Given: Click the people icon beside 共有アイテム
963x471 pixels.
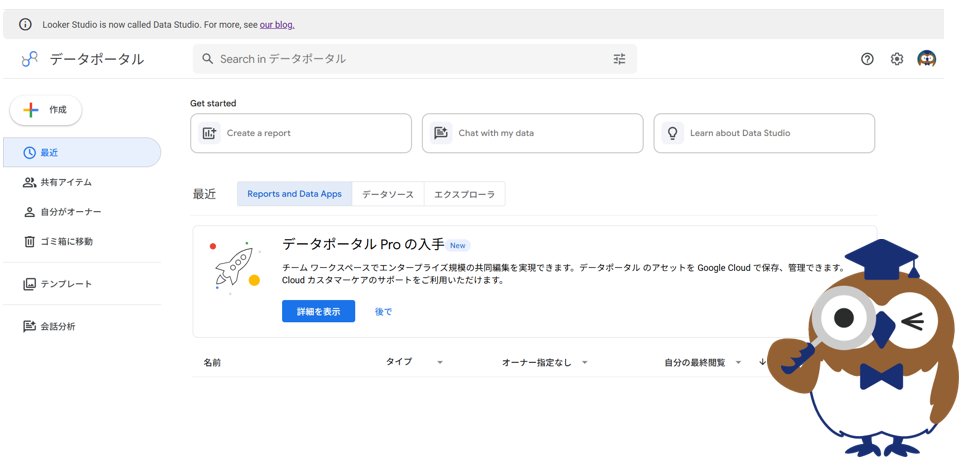Looking at the screenshot, I should (29, 182).
